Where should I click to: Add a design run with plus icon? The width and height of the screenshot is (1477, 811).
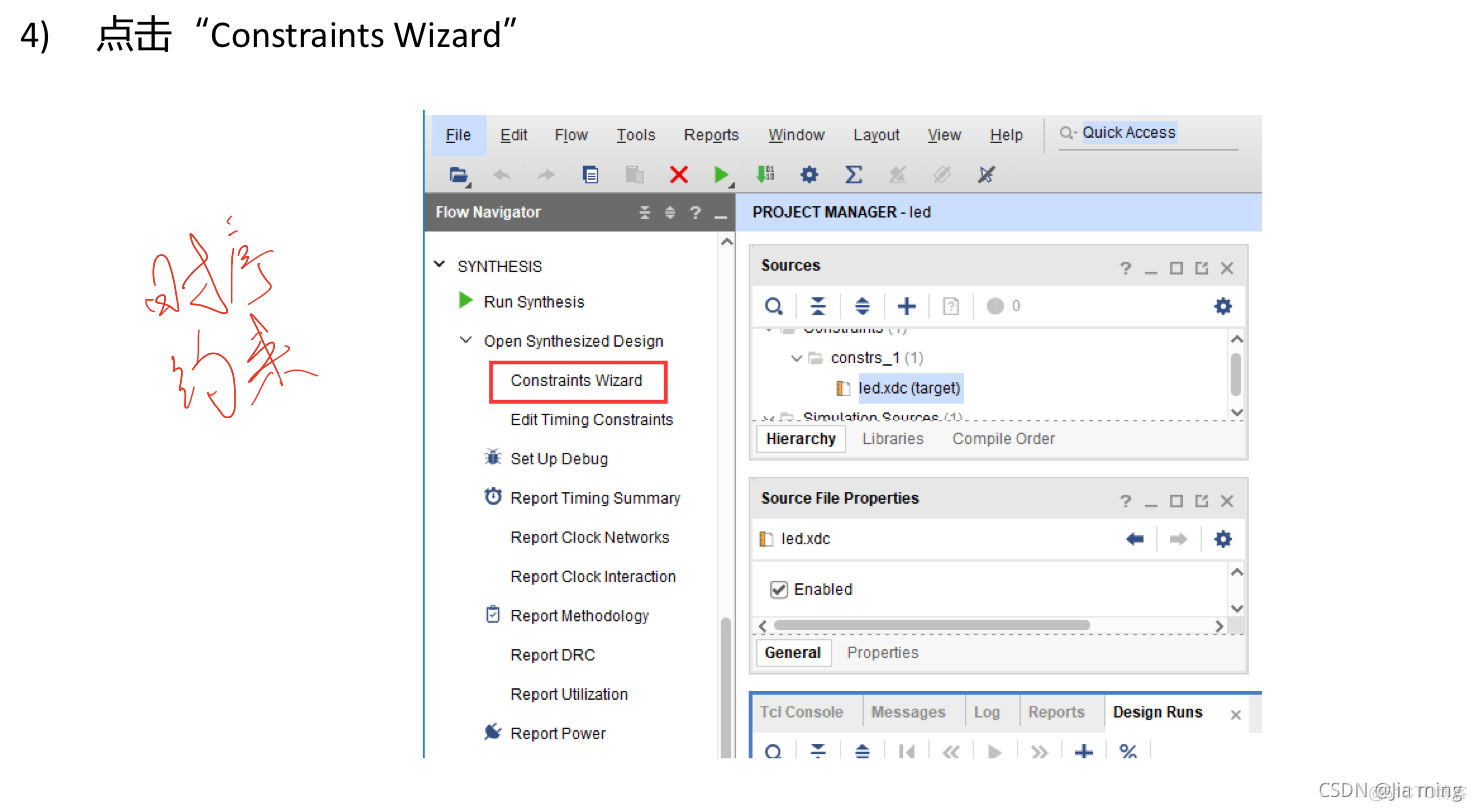point(1083,750)
